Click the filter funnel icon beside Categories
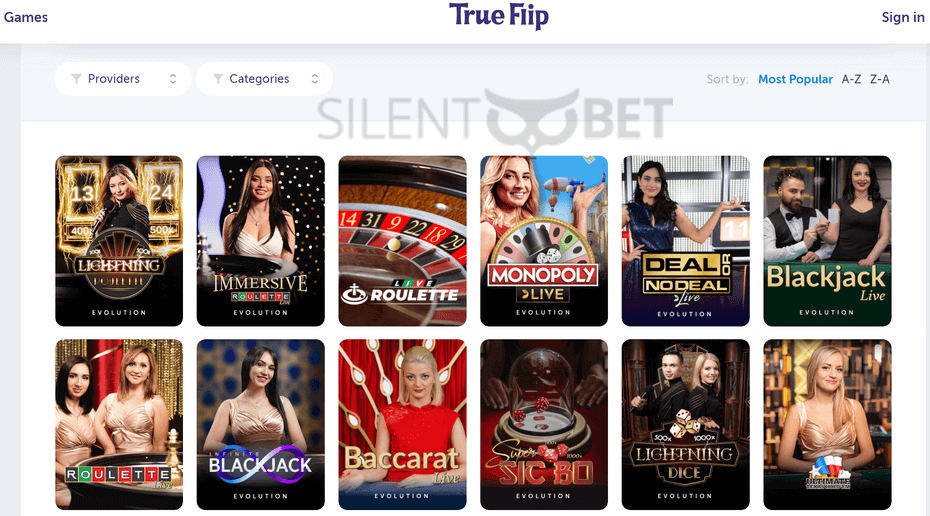Viewport: 930px width, 516px height. pos(218,79)
